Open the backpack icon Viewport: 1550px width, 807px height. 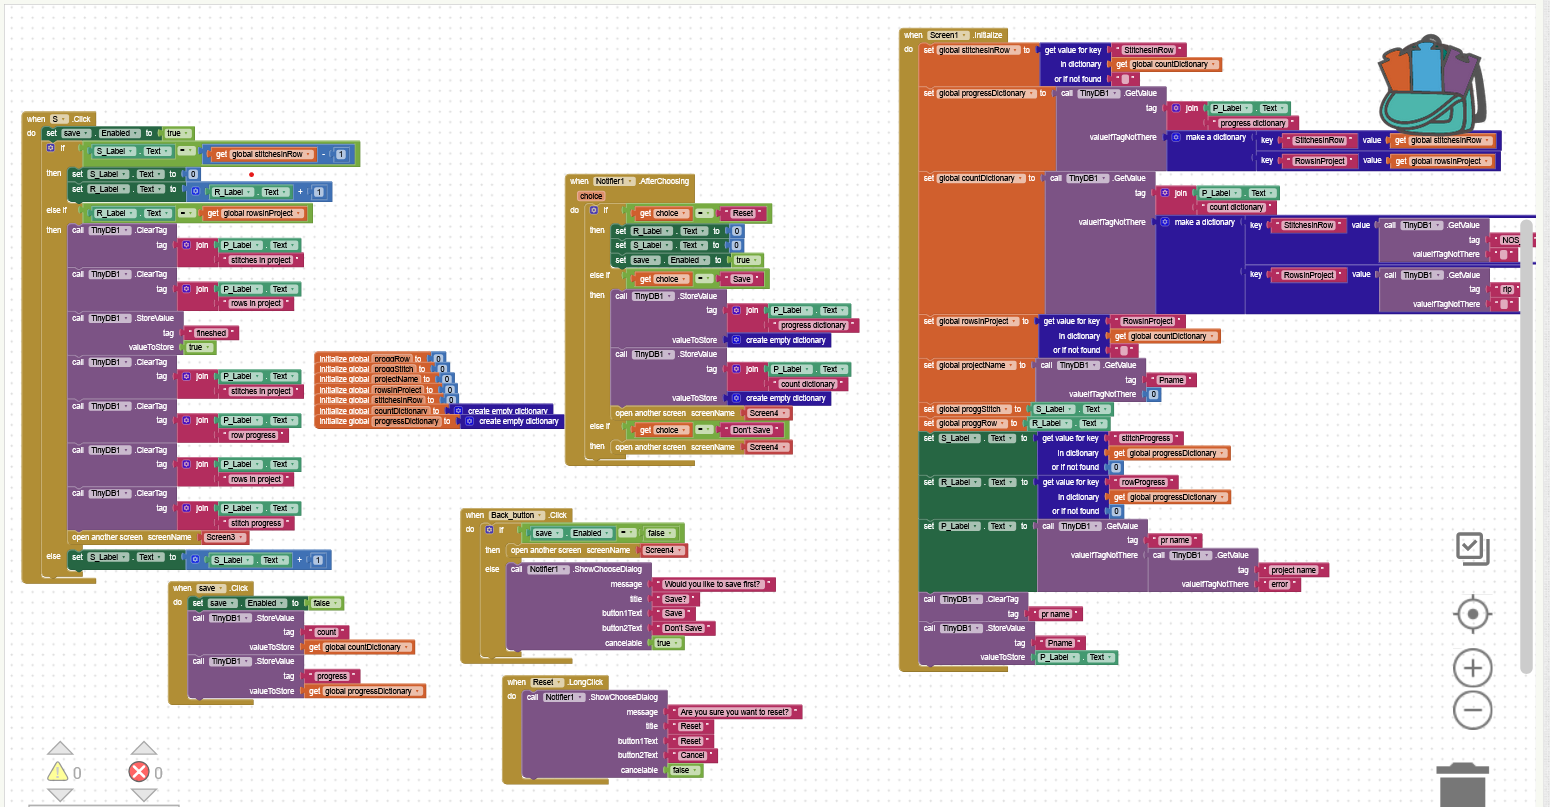1432,84
